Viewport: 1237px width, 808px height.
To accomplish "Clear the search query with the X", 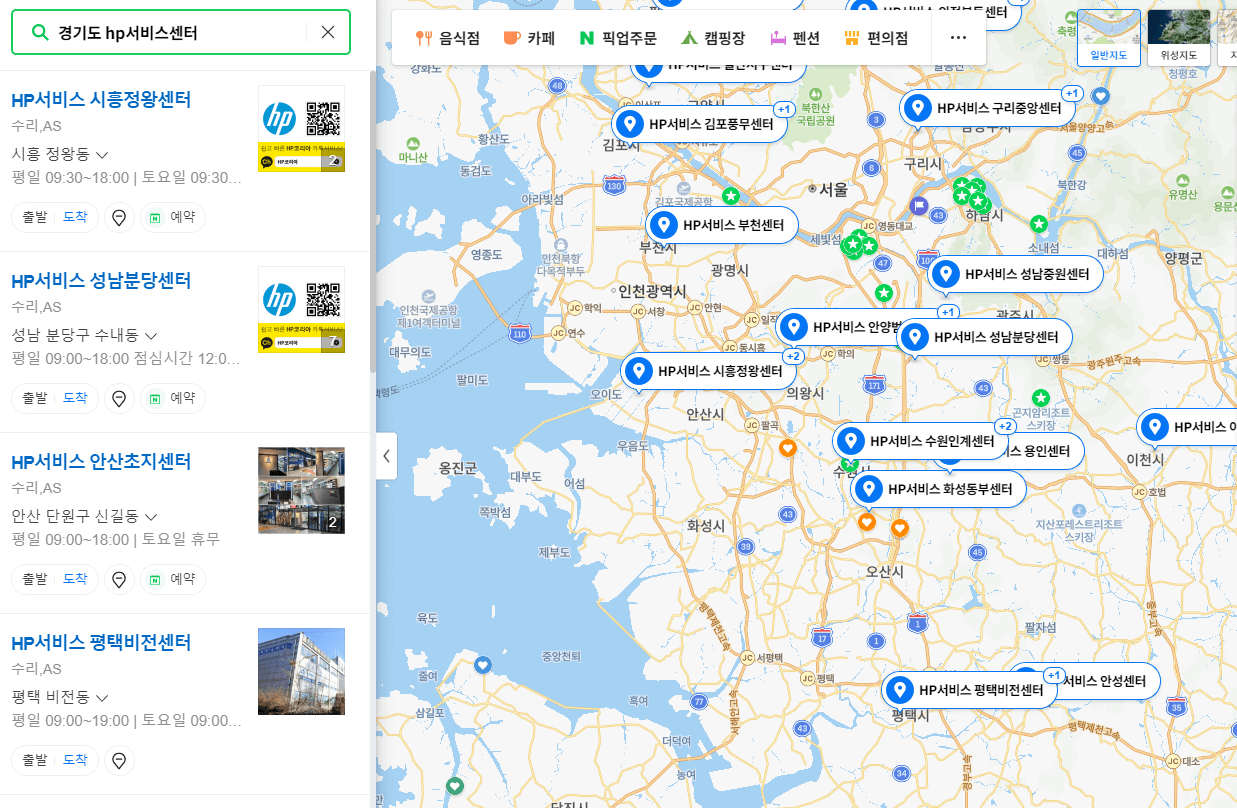I will tap(328, 32).
